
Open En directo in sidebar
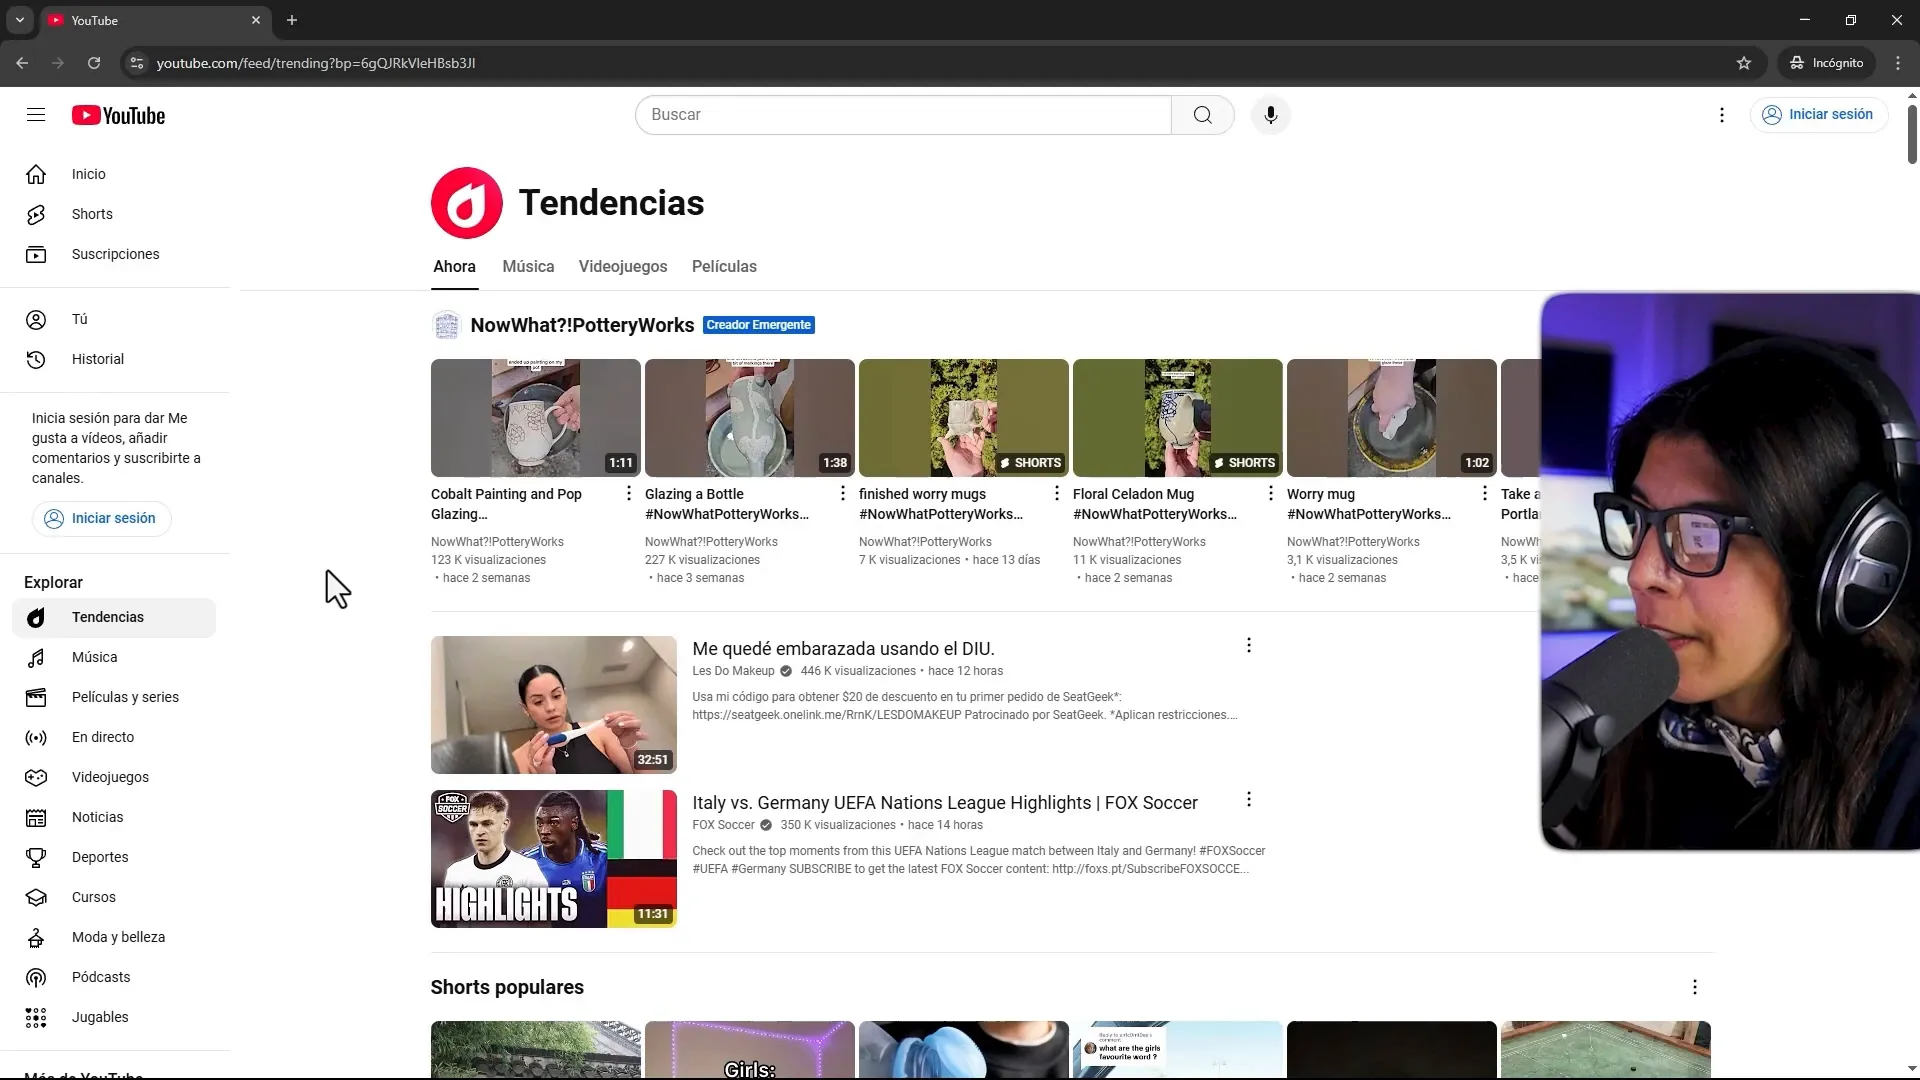[114, 737]
